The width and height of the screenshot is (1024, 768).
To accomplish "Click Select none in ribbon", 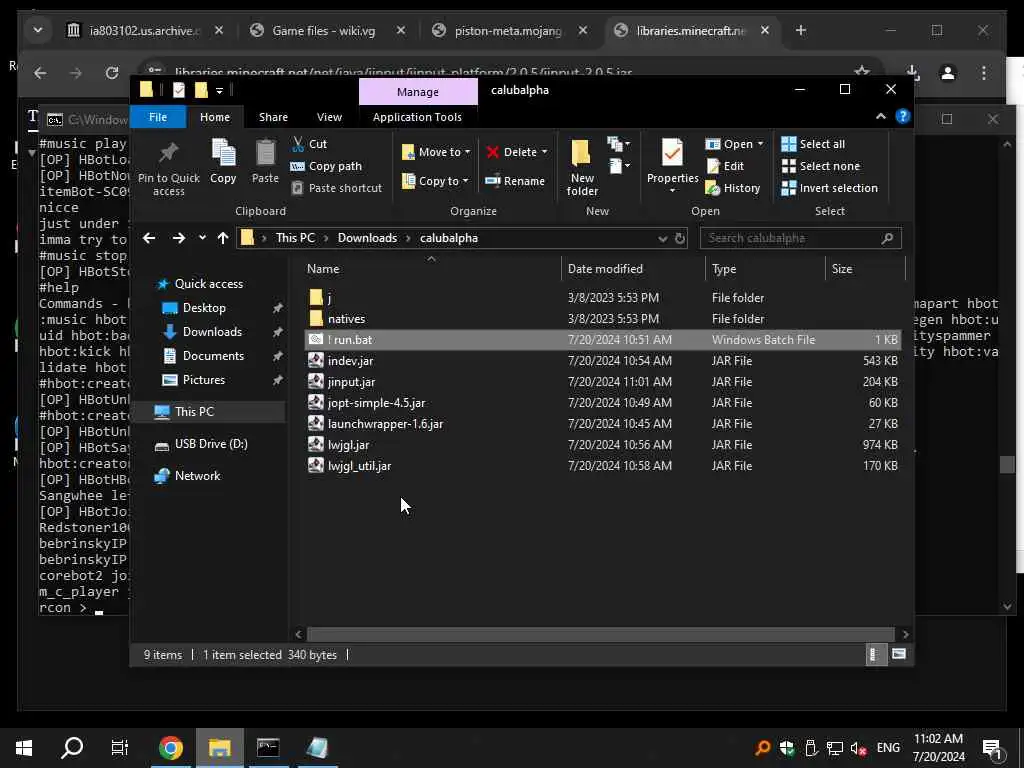I will [x=821, y=166].
